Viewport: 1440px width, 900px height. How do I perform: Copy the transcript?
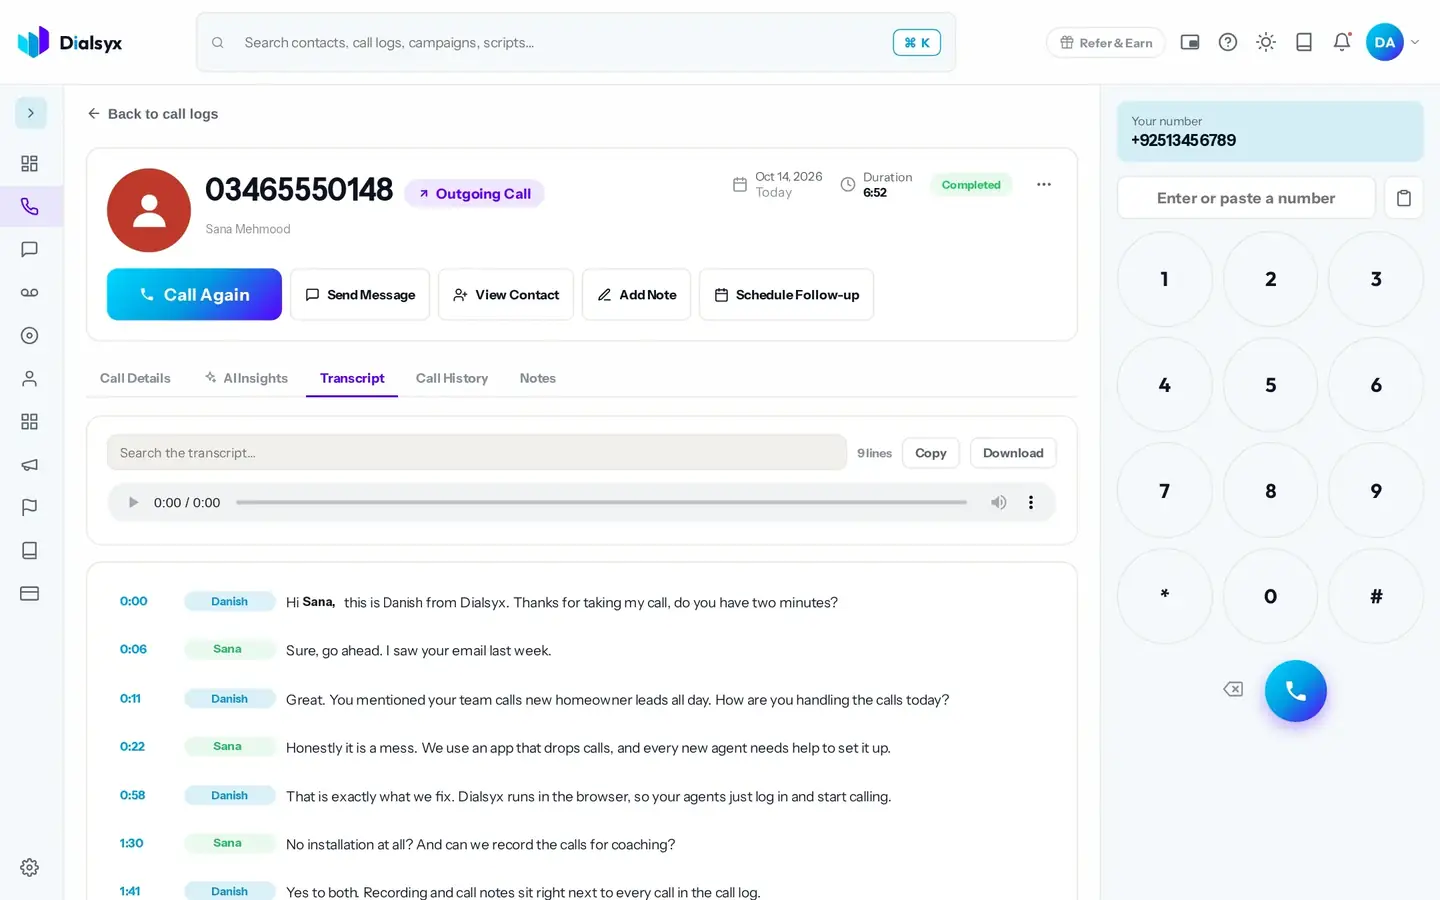(x=931, y=453)
